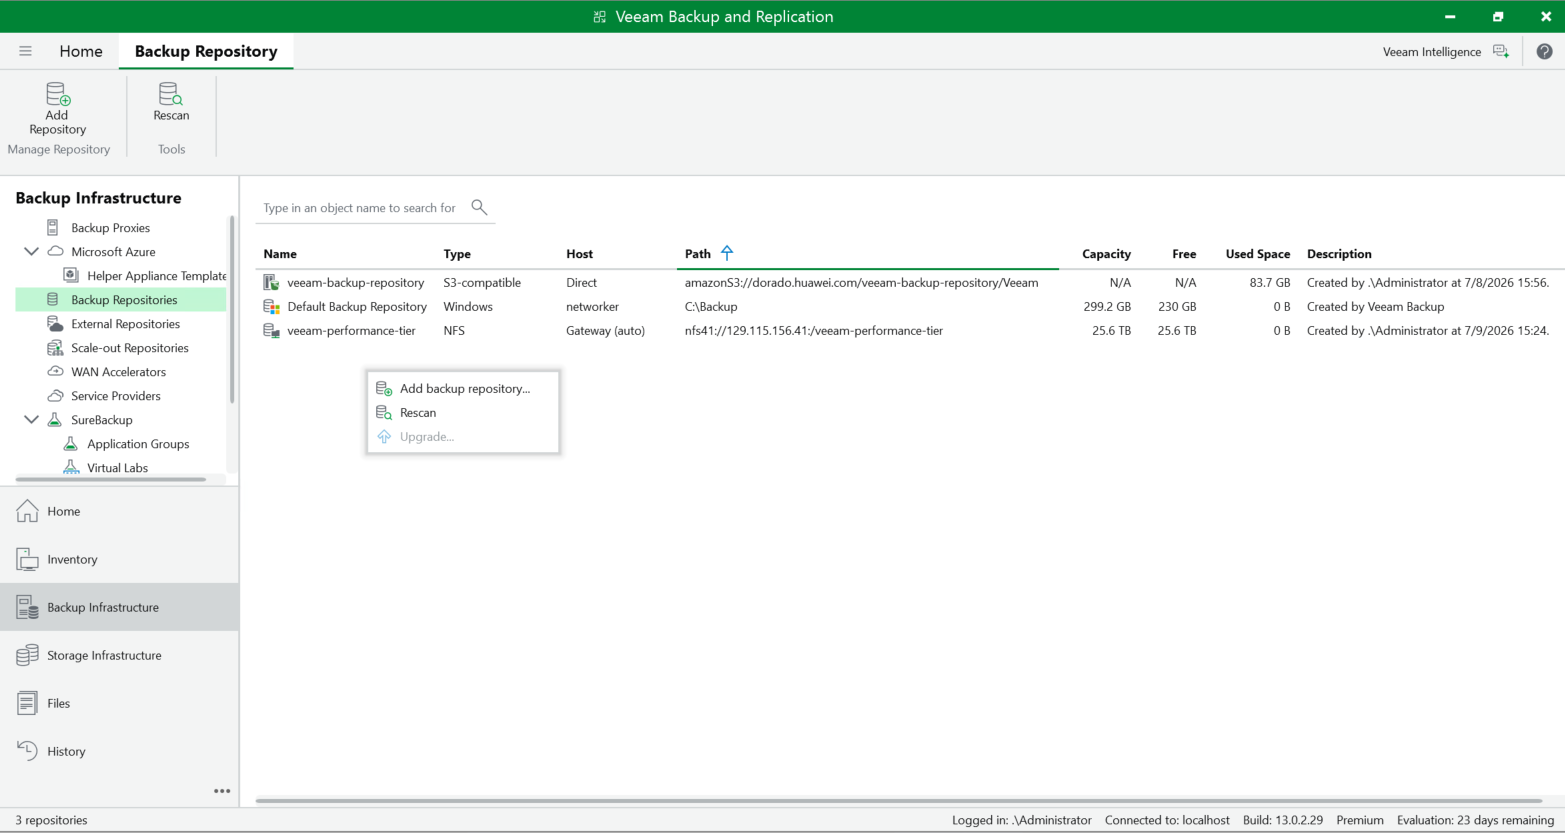The image size is (1565, 833).
Task: Click the C:\Backup path cell
Action: (x=711, y=307)
